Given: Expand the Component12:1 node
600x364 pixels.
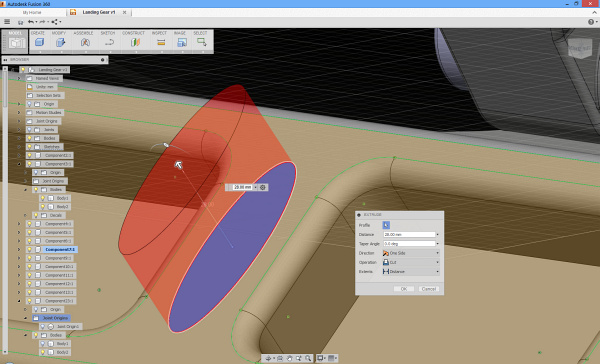Looking at the screenshot, I should tap(19, 284).
